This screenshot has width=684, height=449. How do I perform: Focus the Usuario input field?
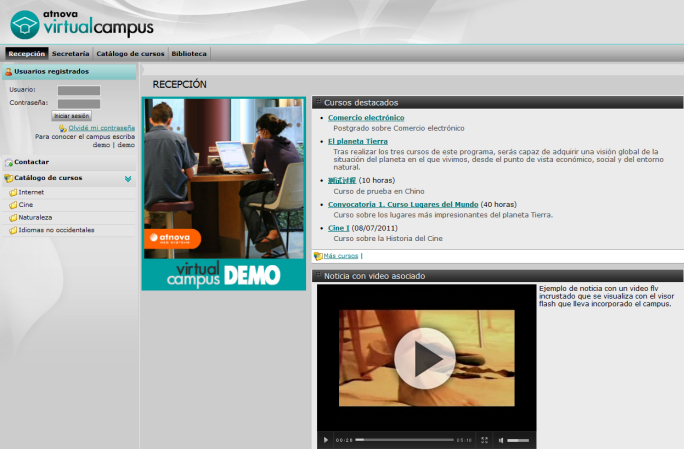tap(79, 90)
